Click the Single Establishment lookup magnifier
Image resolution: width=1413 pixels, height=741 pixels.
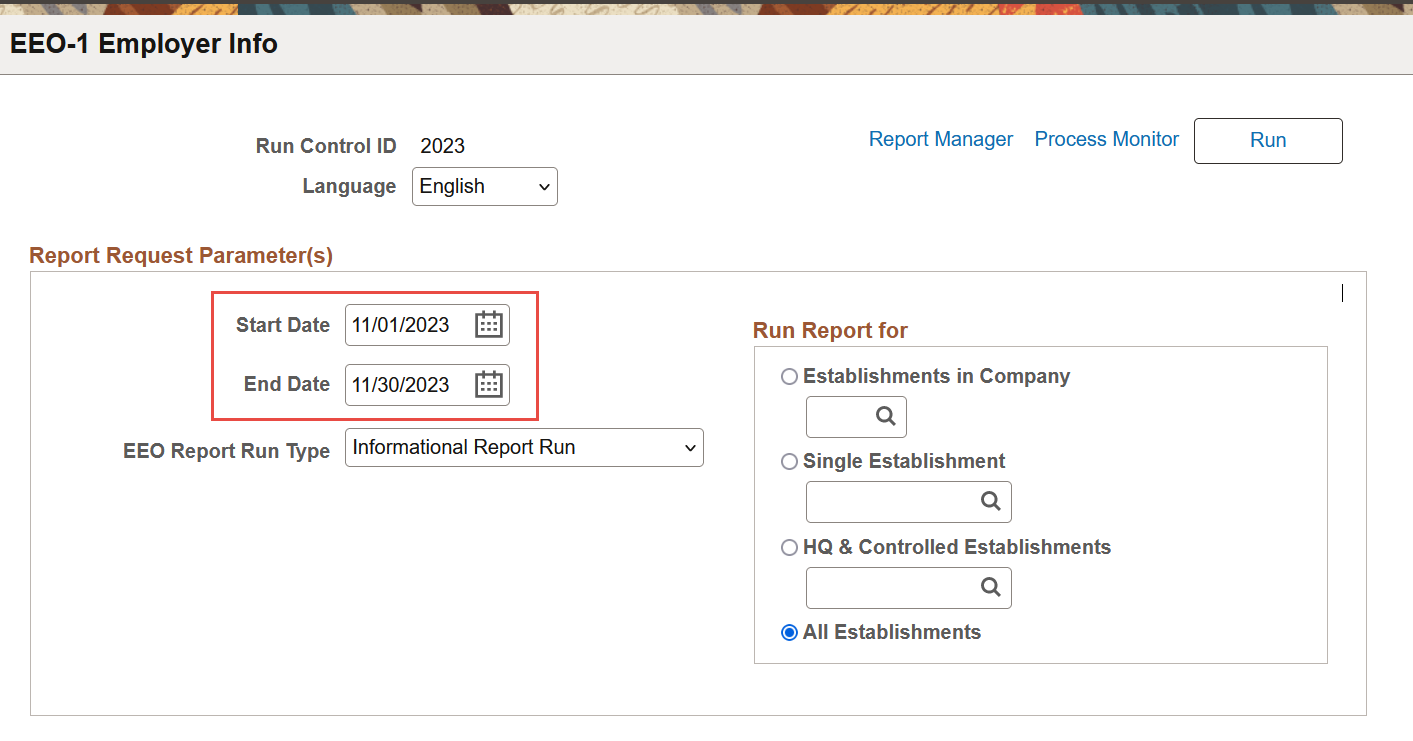pyautogui.click(x=990, y=502)
